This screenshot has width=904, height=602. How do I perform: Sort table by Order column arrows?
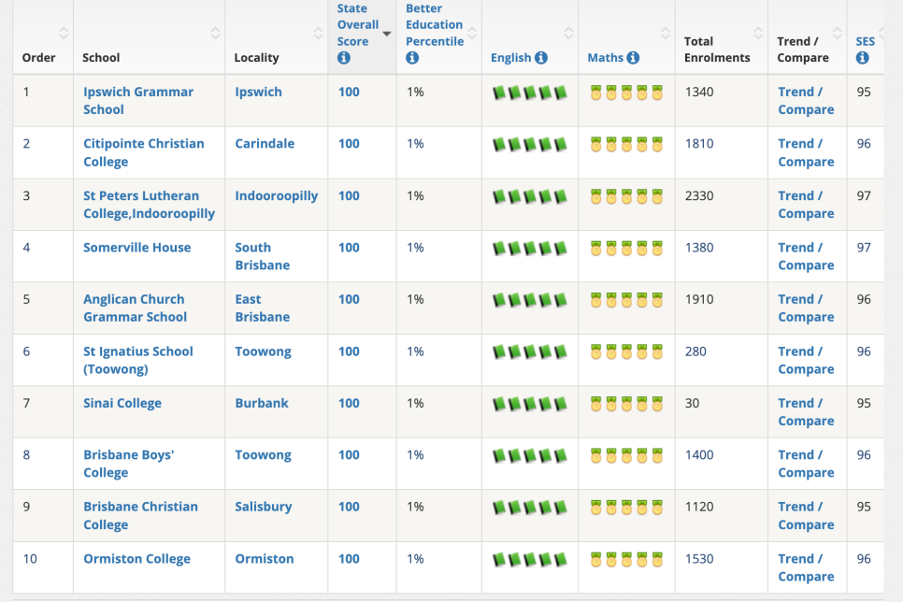click(x=64, y=34)
